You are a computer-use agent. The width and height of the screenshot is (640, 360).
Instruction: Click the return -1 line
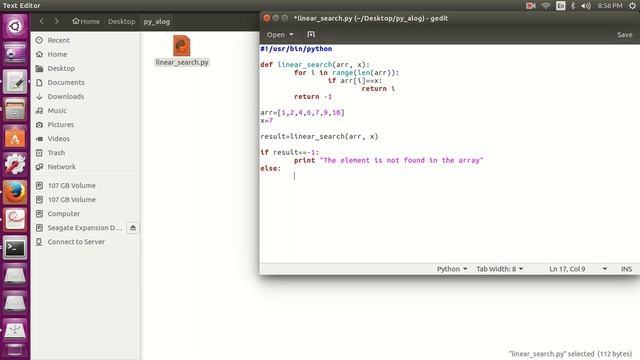pyautogui.click(x=313, y=96)
